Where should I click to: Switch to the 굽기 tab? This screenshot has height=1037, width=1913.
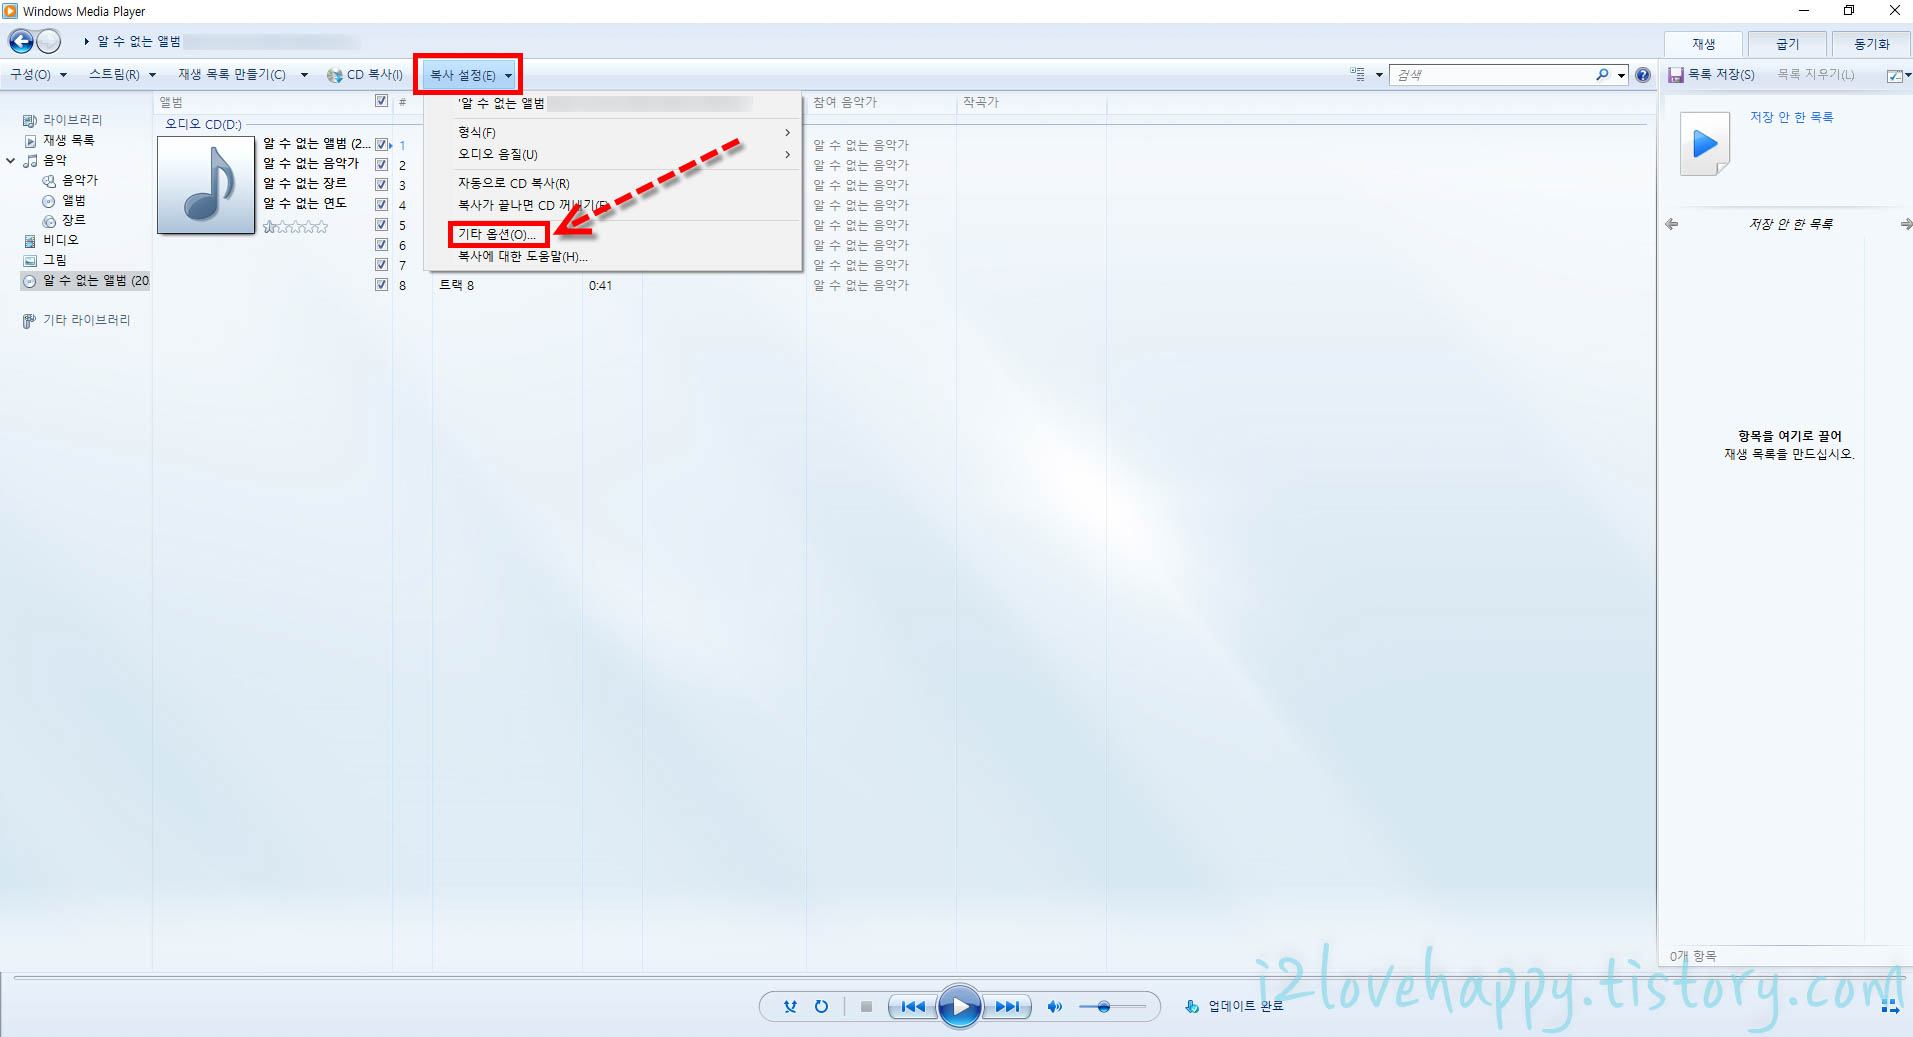coord(1787,44)
